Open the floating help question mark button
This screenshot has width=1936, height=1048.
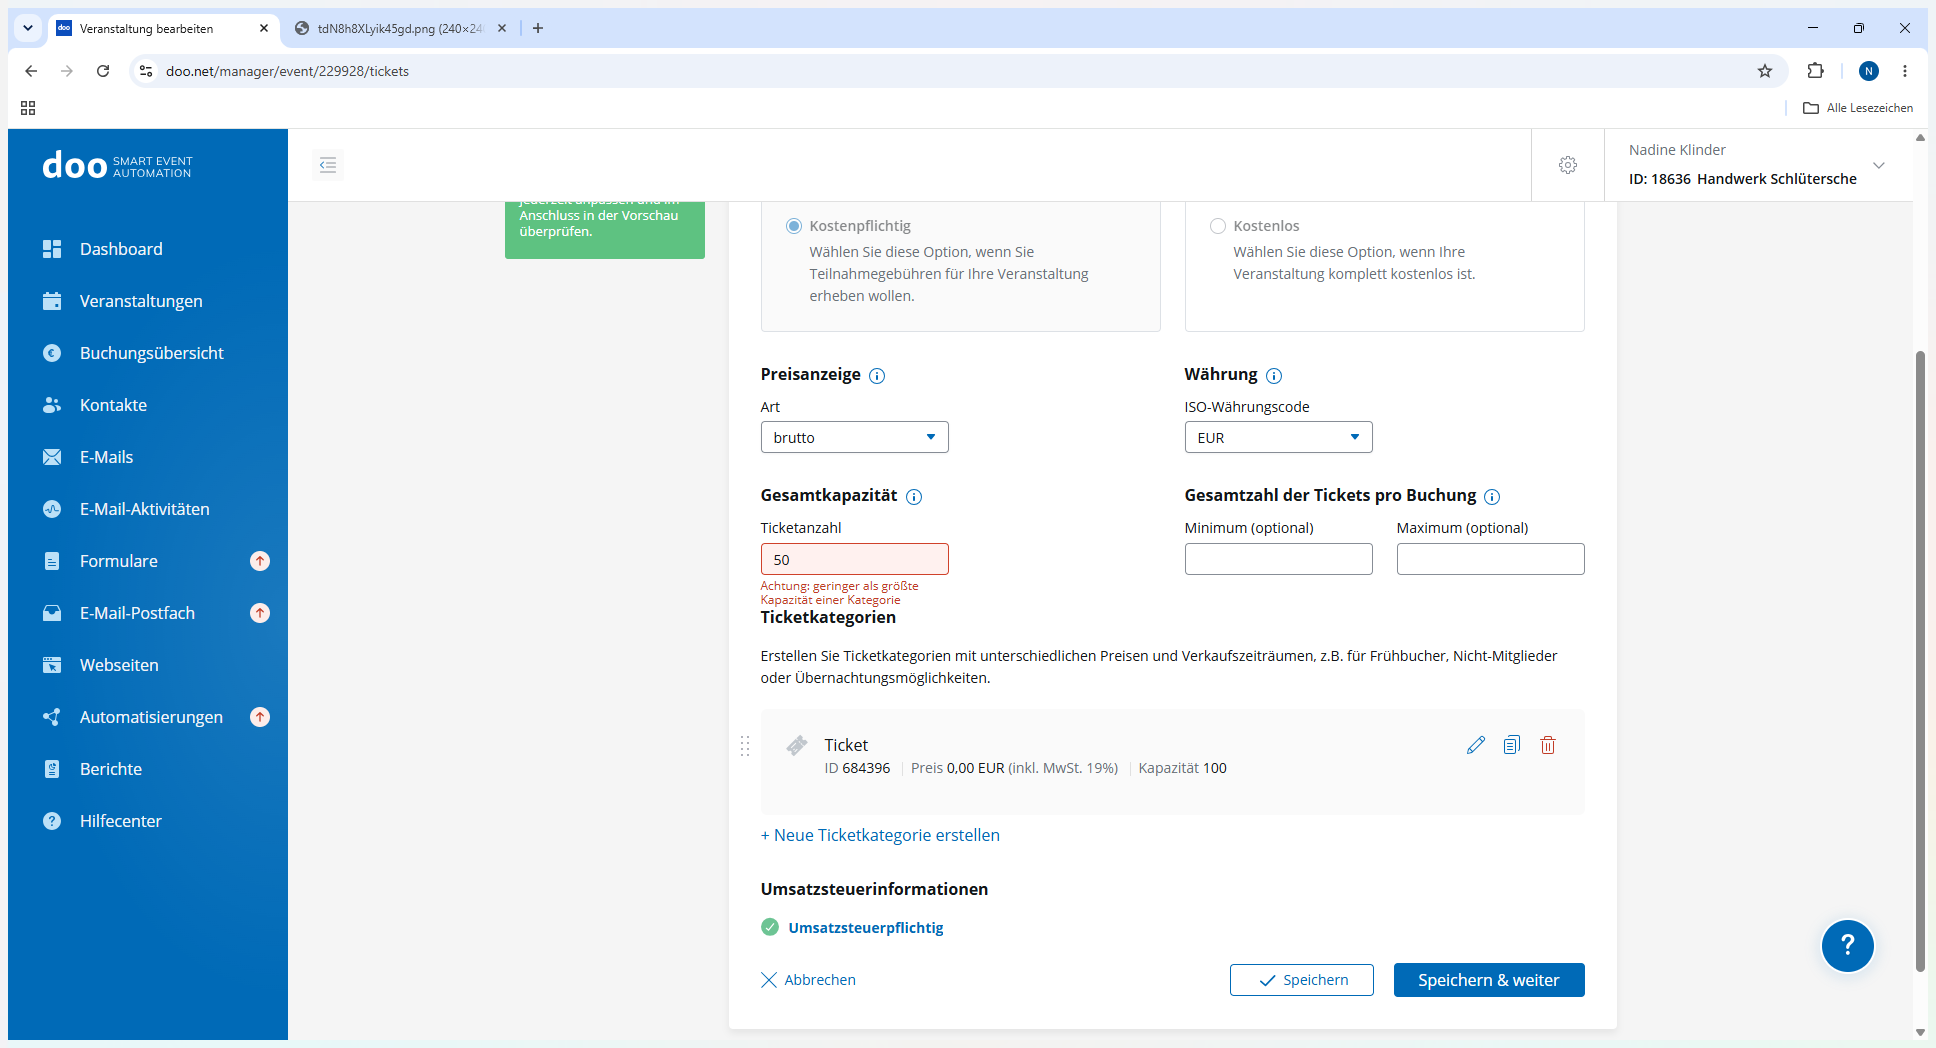tap(1847, 946)
